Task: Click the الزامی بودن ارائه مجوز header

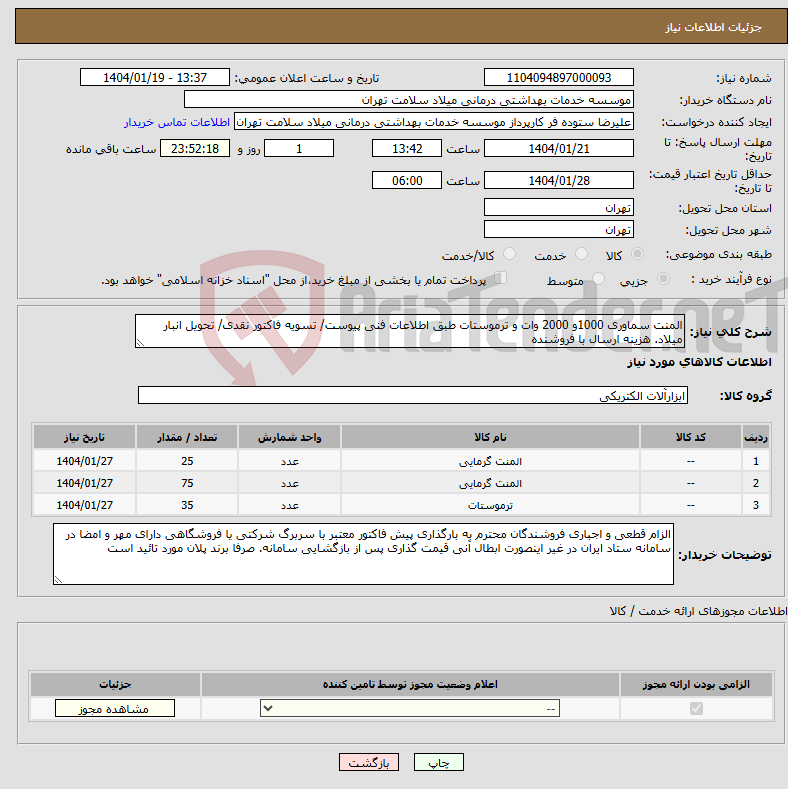Action: coord(696,684)
